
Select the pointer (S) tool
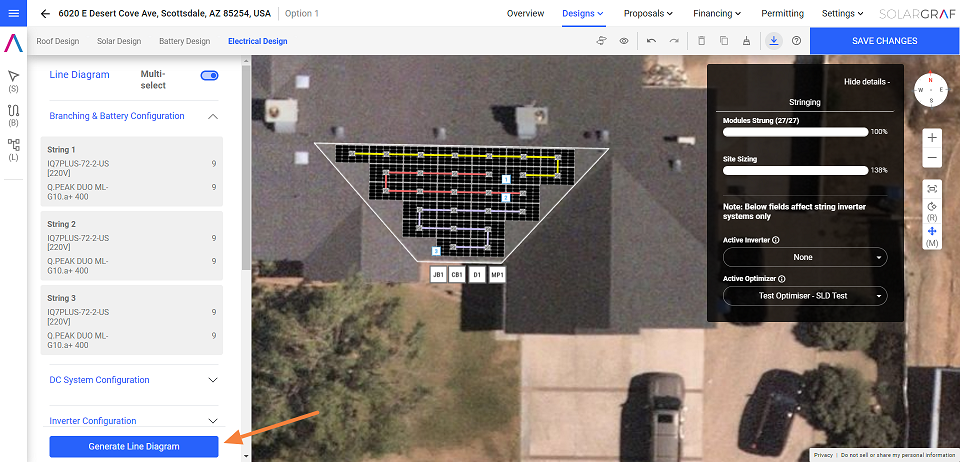coord(13,76)
